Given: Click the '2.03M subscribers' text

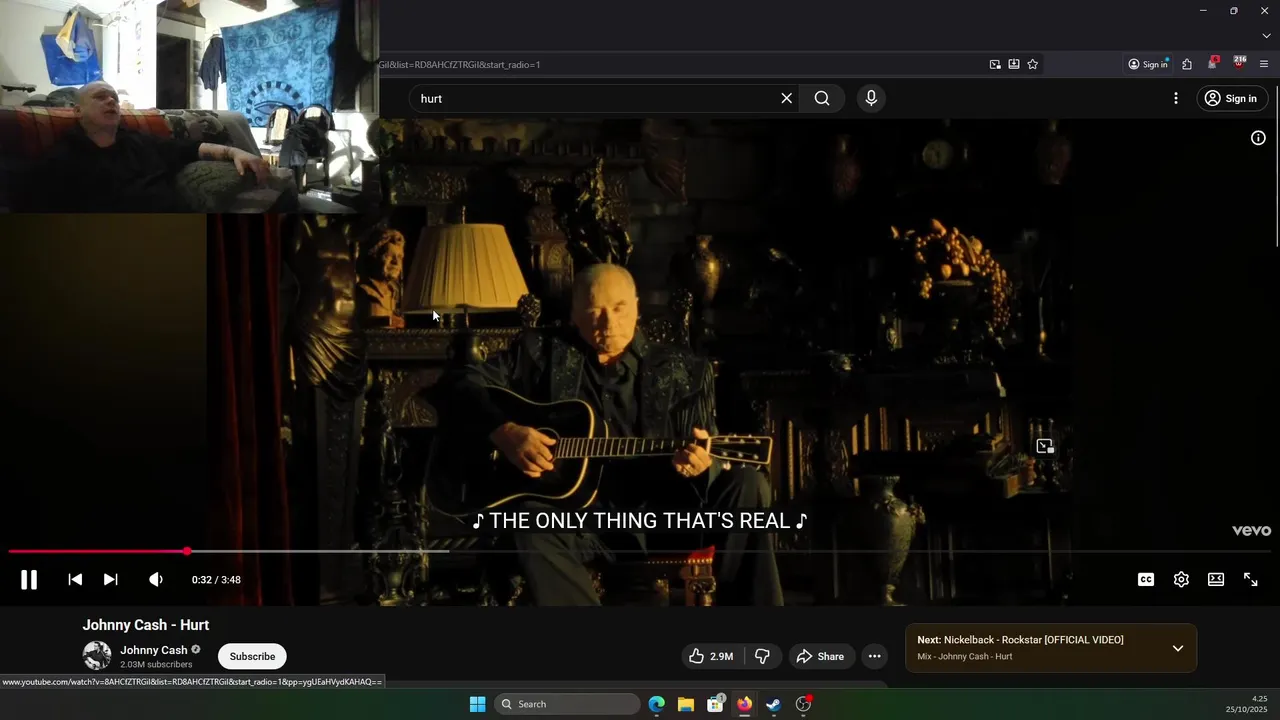Looking at the screenshot, I should click(156, 665).
